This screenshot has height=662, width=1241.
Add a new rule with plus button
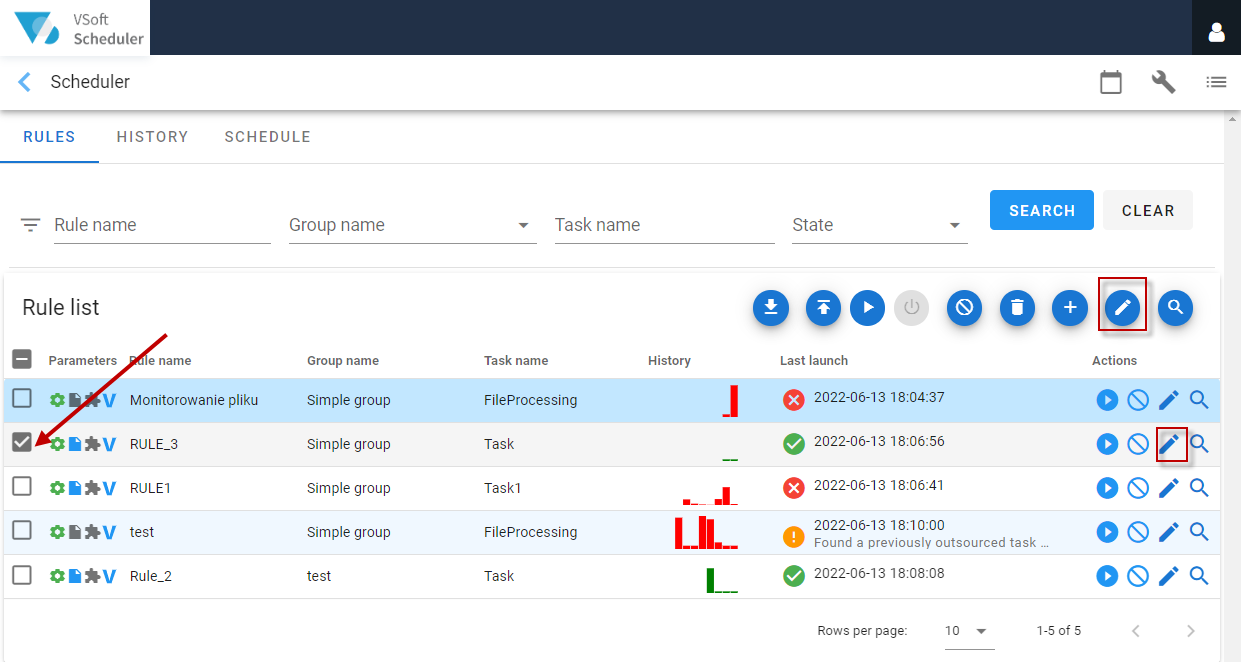pos(1070,307)
